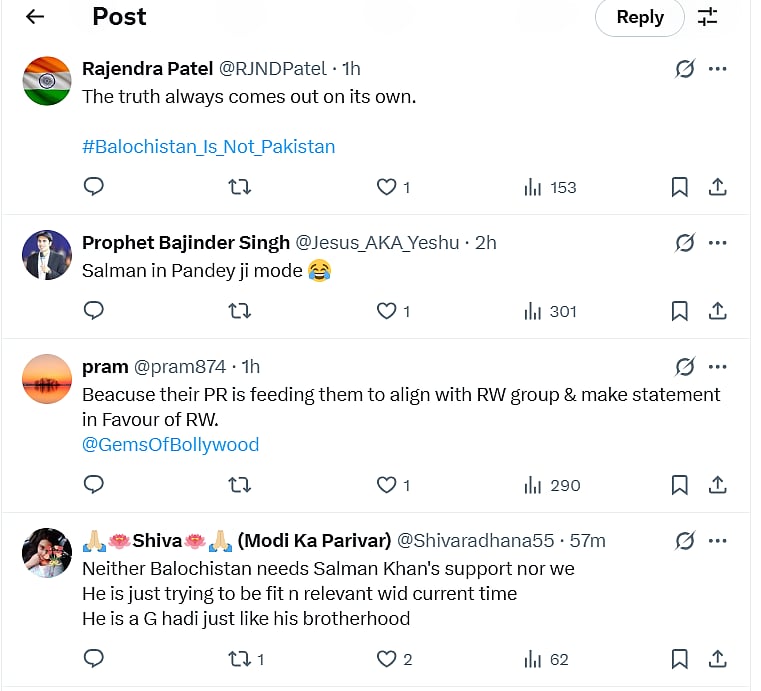
Task: Open reply sorting filter icon
Action: (x=708, y=17)
